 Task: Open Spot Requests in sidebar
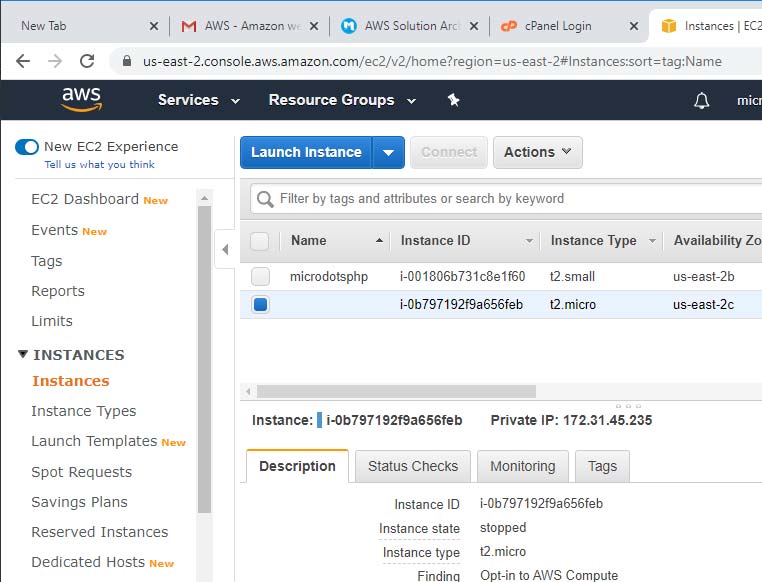[82, 472]
